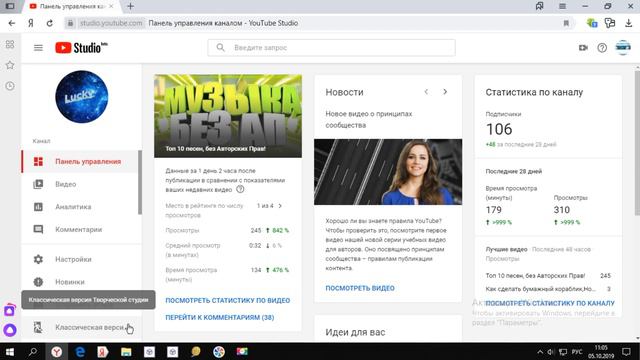Image resolution: width=640 pixels, height=360 pixels.
Task: Open the notification center icon
Action: pyautogui.click(x=627, y=351)
